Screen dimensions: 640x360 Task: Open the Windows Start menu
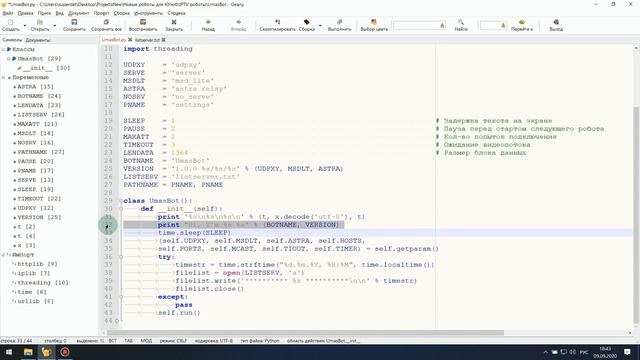(x=9, y=352)
